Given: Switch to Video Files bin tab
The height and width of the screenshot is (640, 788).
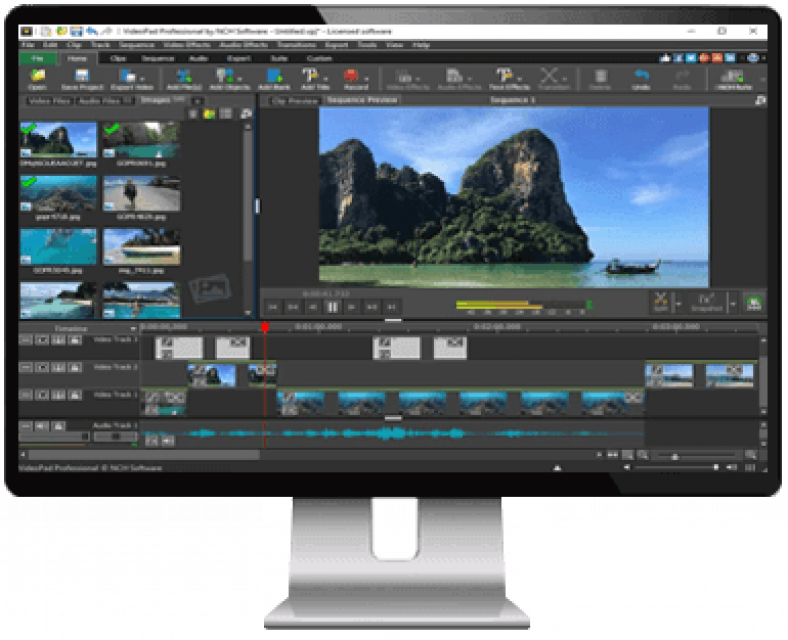Looking at the screenshot, I should (49, 101).
